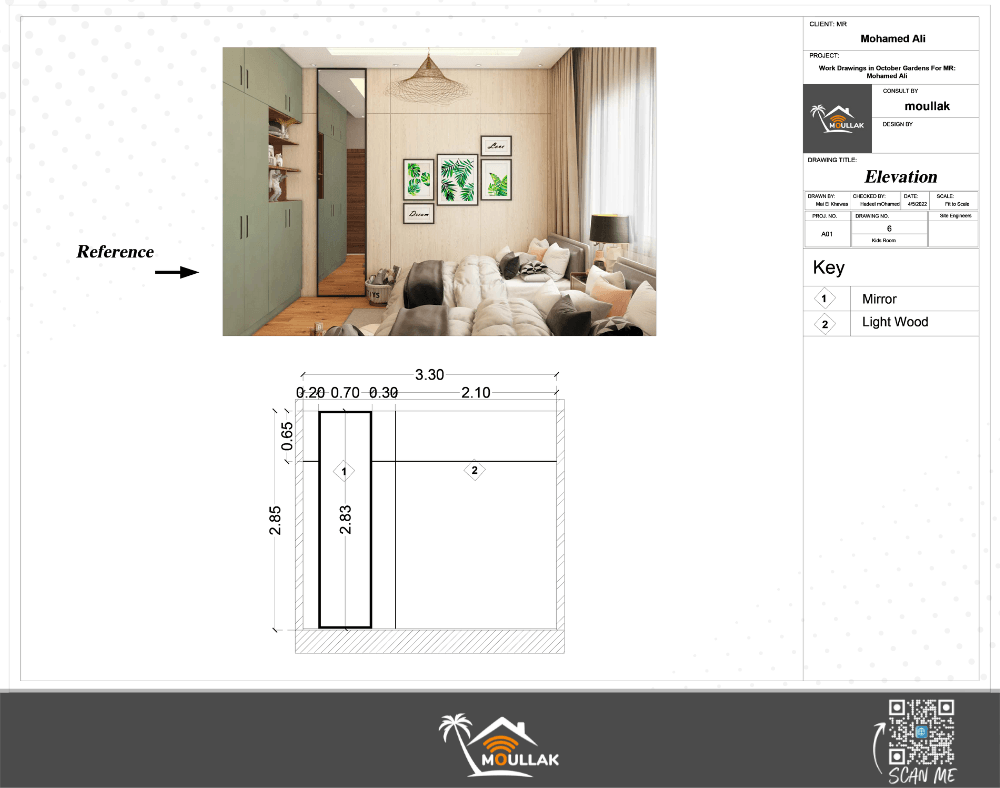This screenshot has width=1000, height=788.
Task: Click the Moullak logo in the title block
Action: click(839, 119)
